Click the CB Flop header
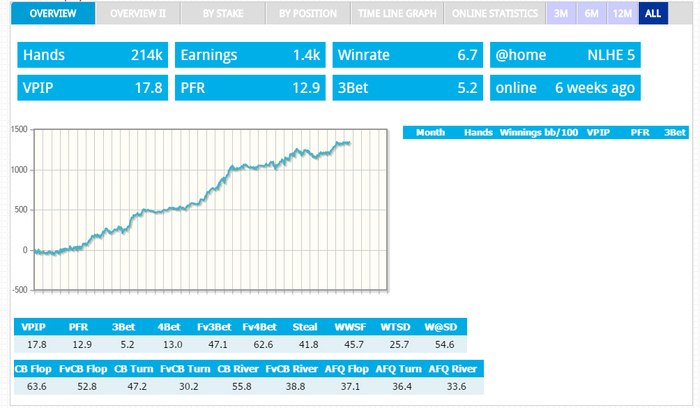 (x=33, y=369)
